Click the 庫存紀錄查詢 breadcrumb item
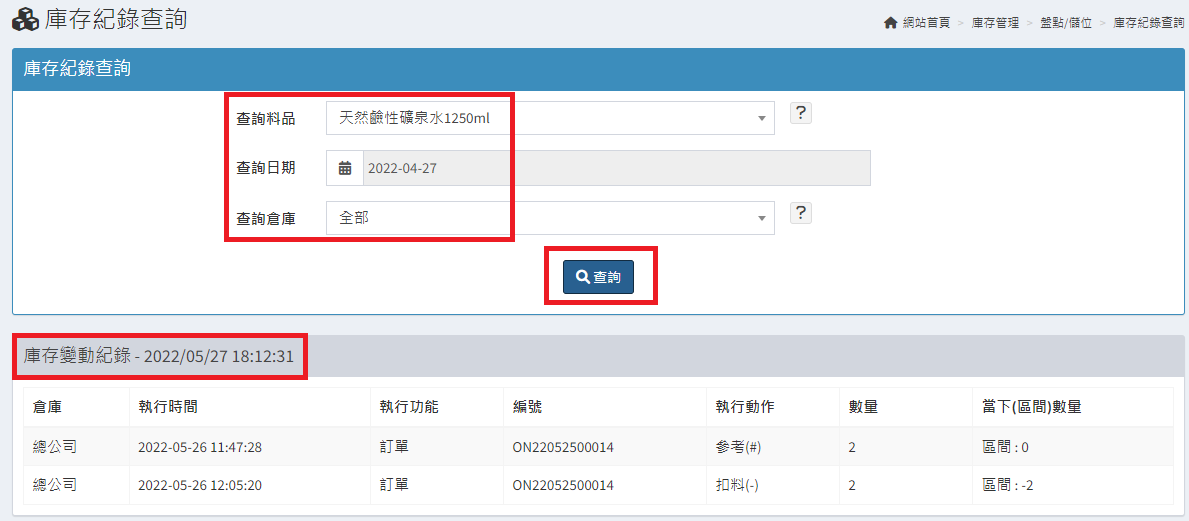This screenshot has width=1189, height=521. point(1148,23)
